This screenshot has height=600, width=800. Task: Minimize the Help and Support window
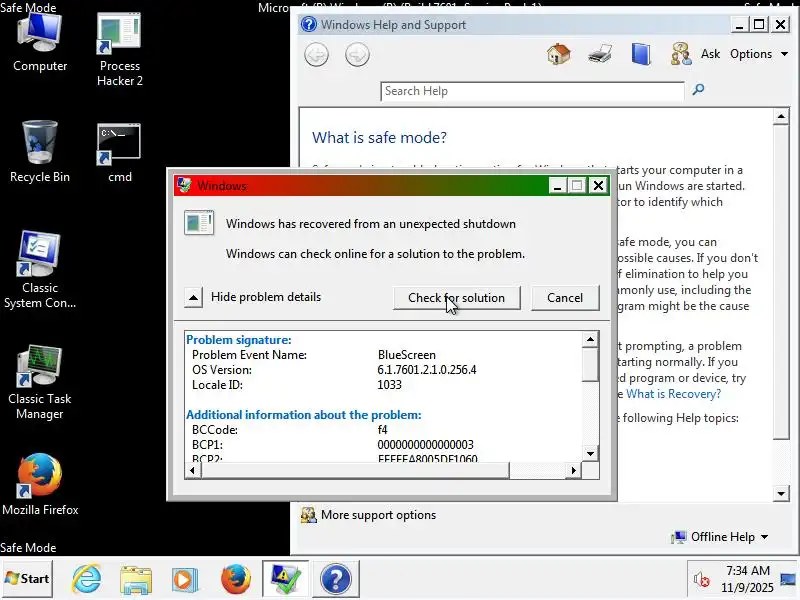click(739, 24)
